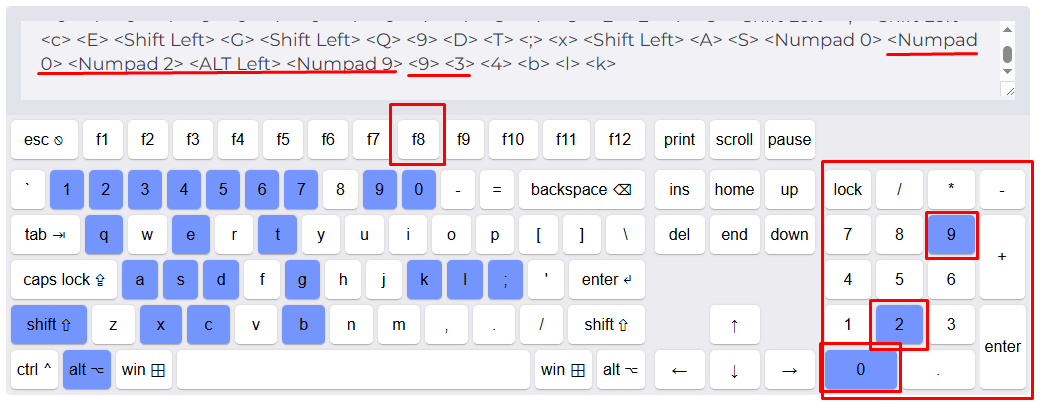Viewport: 1040px width, 405px height.
Task: Click the highlighted left alt key
Action: pos(87,370)
